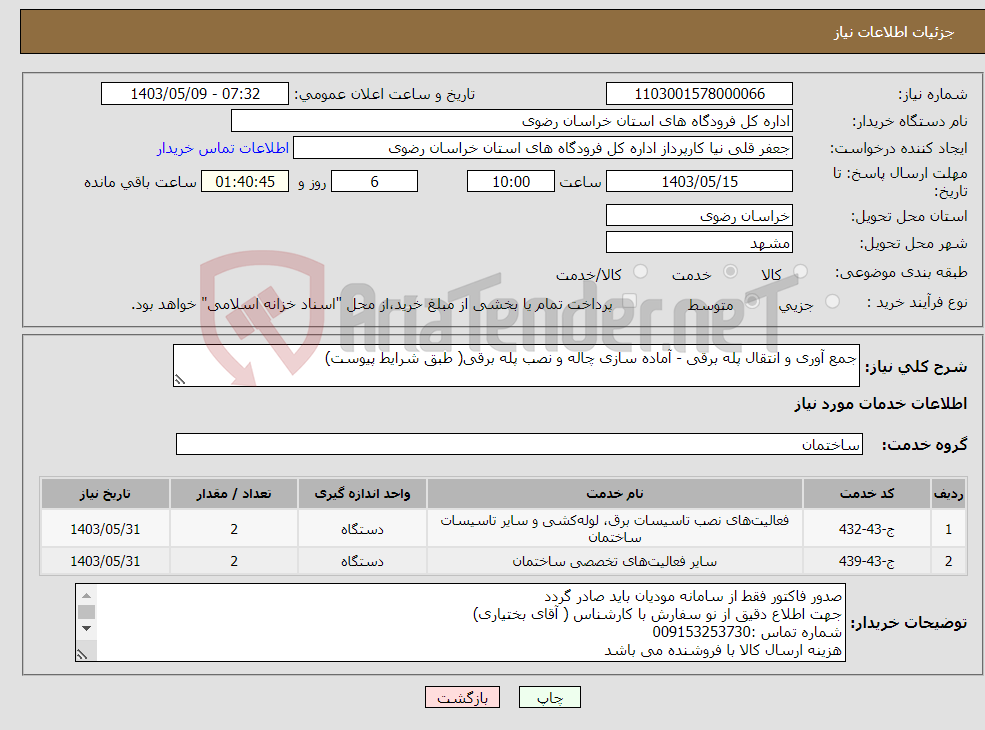Click the unit دستگاه in row 2
This screenshot has height=730, width=985.
coord(362,561)
